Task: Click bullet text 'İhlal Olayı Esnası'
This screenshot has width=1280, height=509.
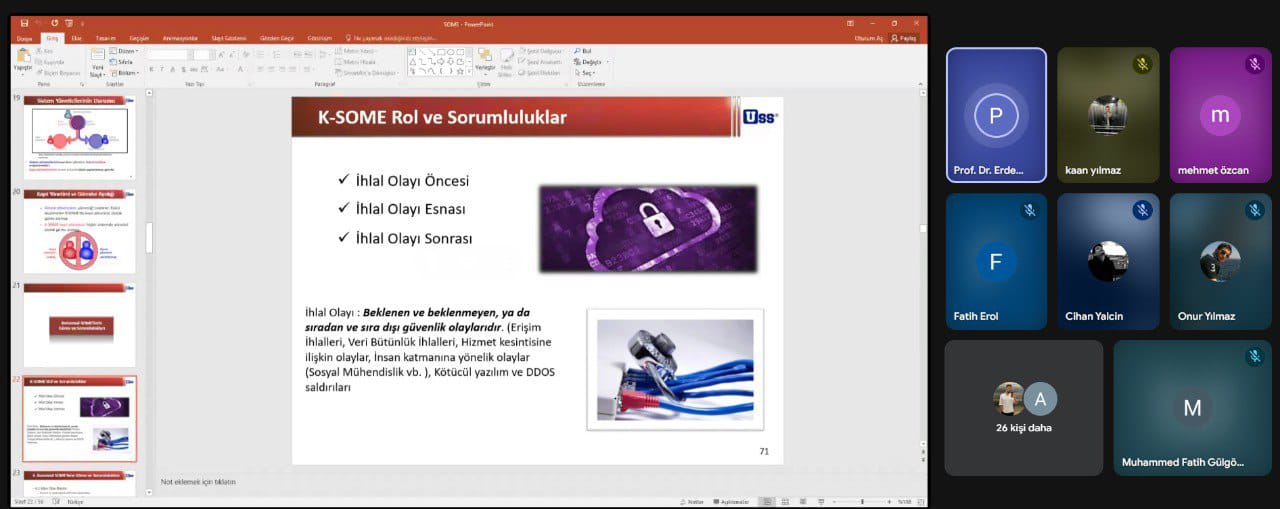Action: 410,209
